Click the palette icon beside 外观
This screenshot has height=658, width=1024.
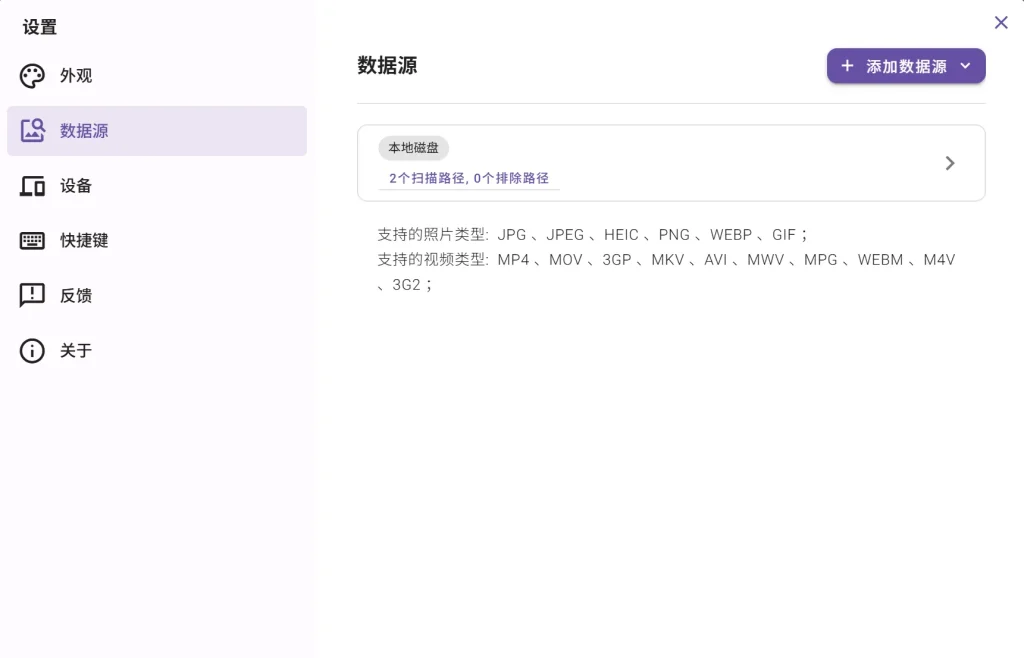point(33,76)
